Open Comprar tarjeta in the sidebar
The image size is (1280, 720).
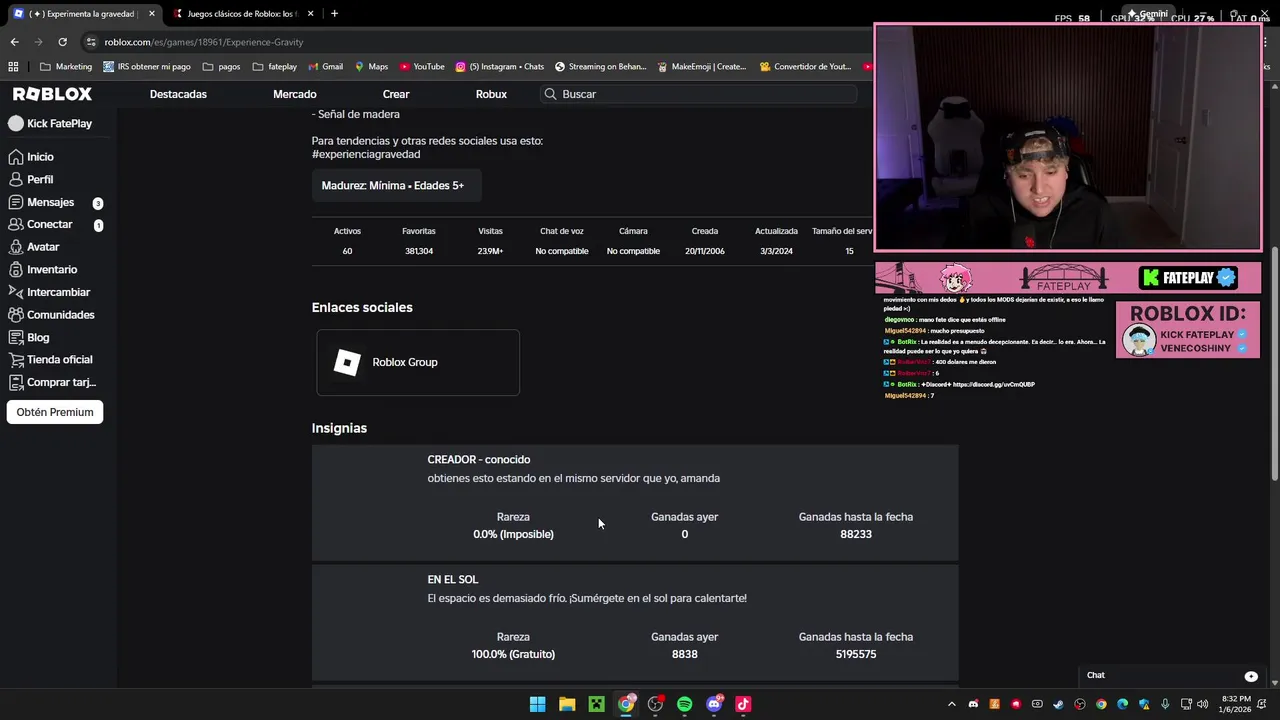[61, 382]
